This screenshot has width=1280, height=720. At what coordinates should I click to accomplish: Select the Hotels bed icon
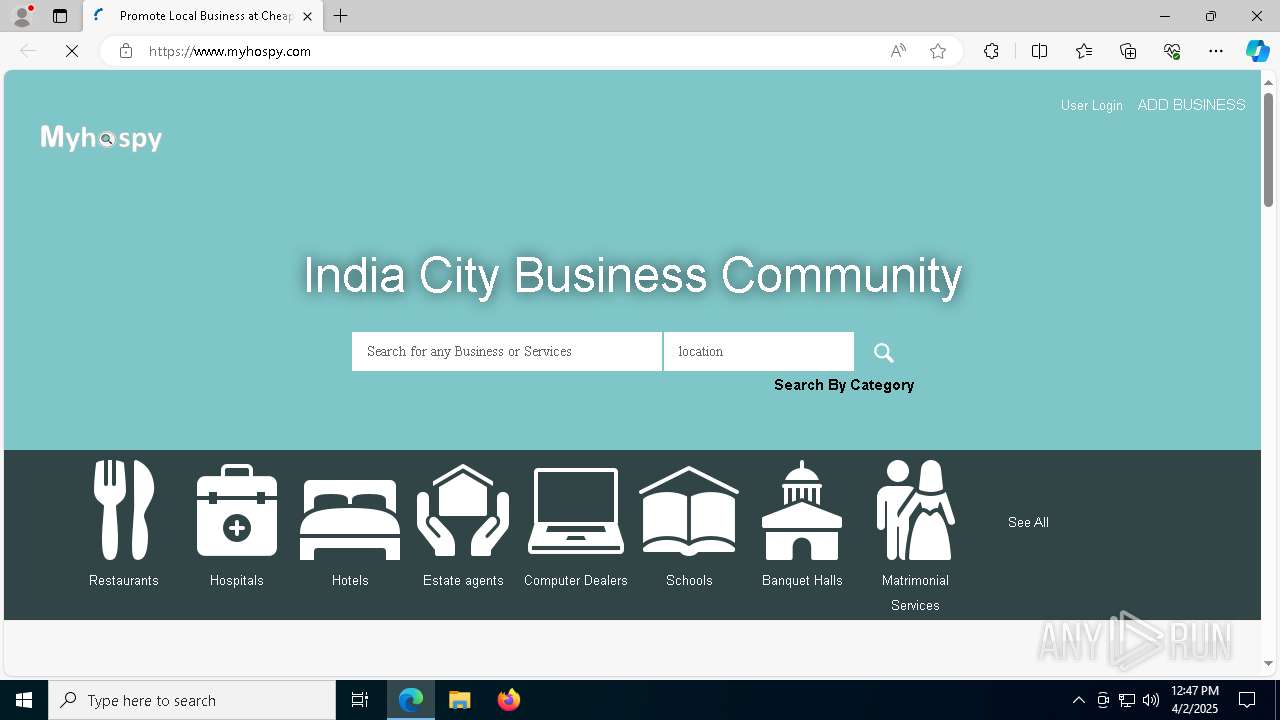pyautogui.click(x=350, y=519)
